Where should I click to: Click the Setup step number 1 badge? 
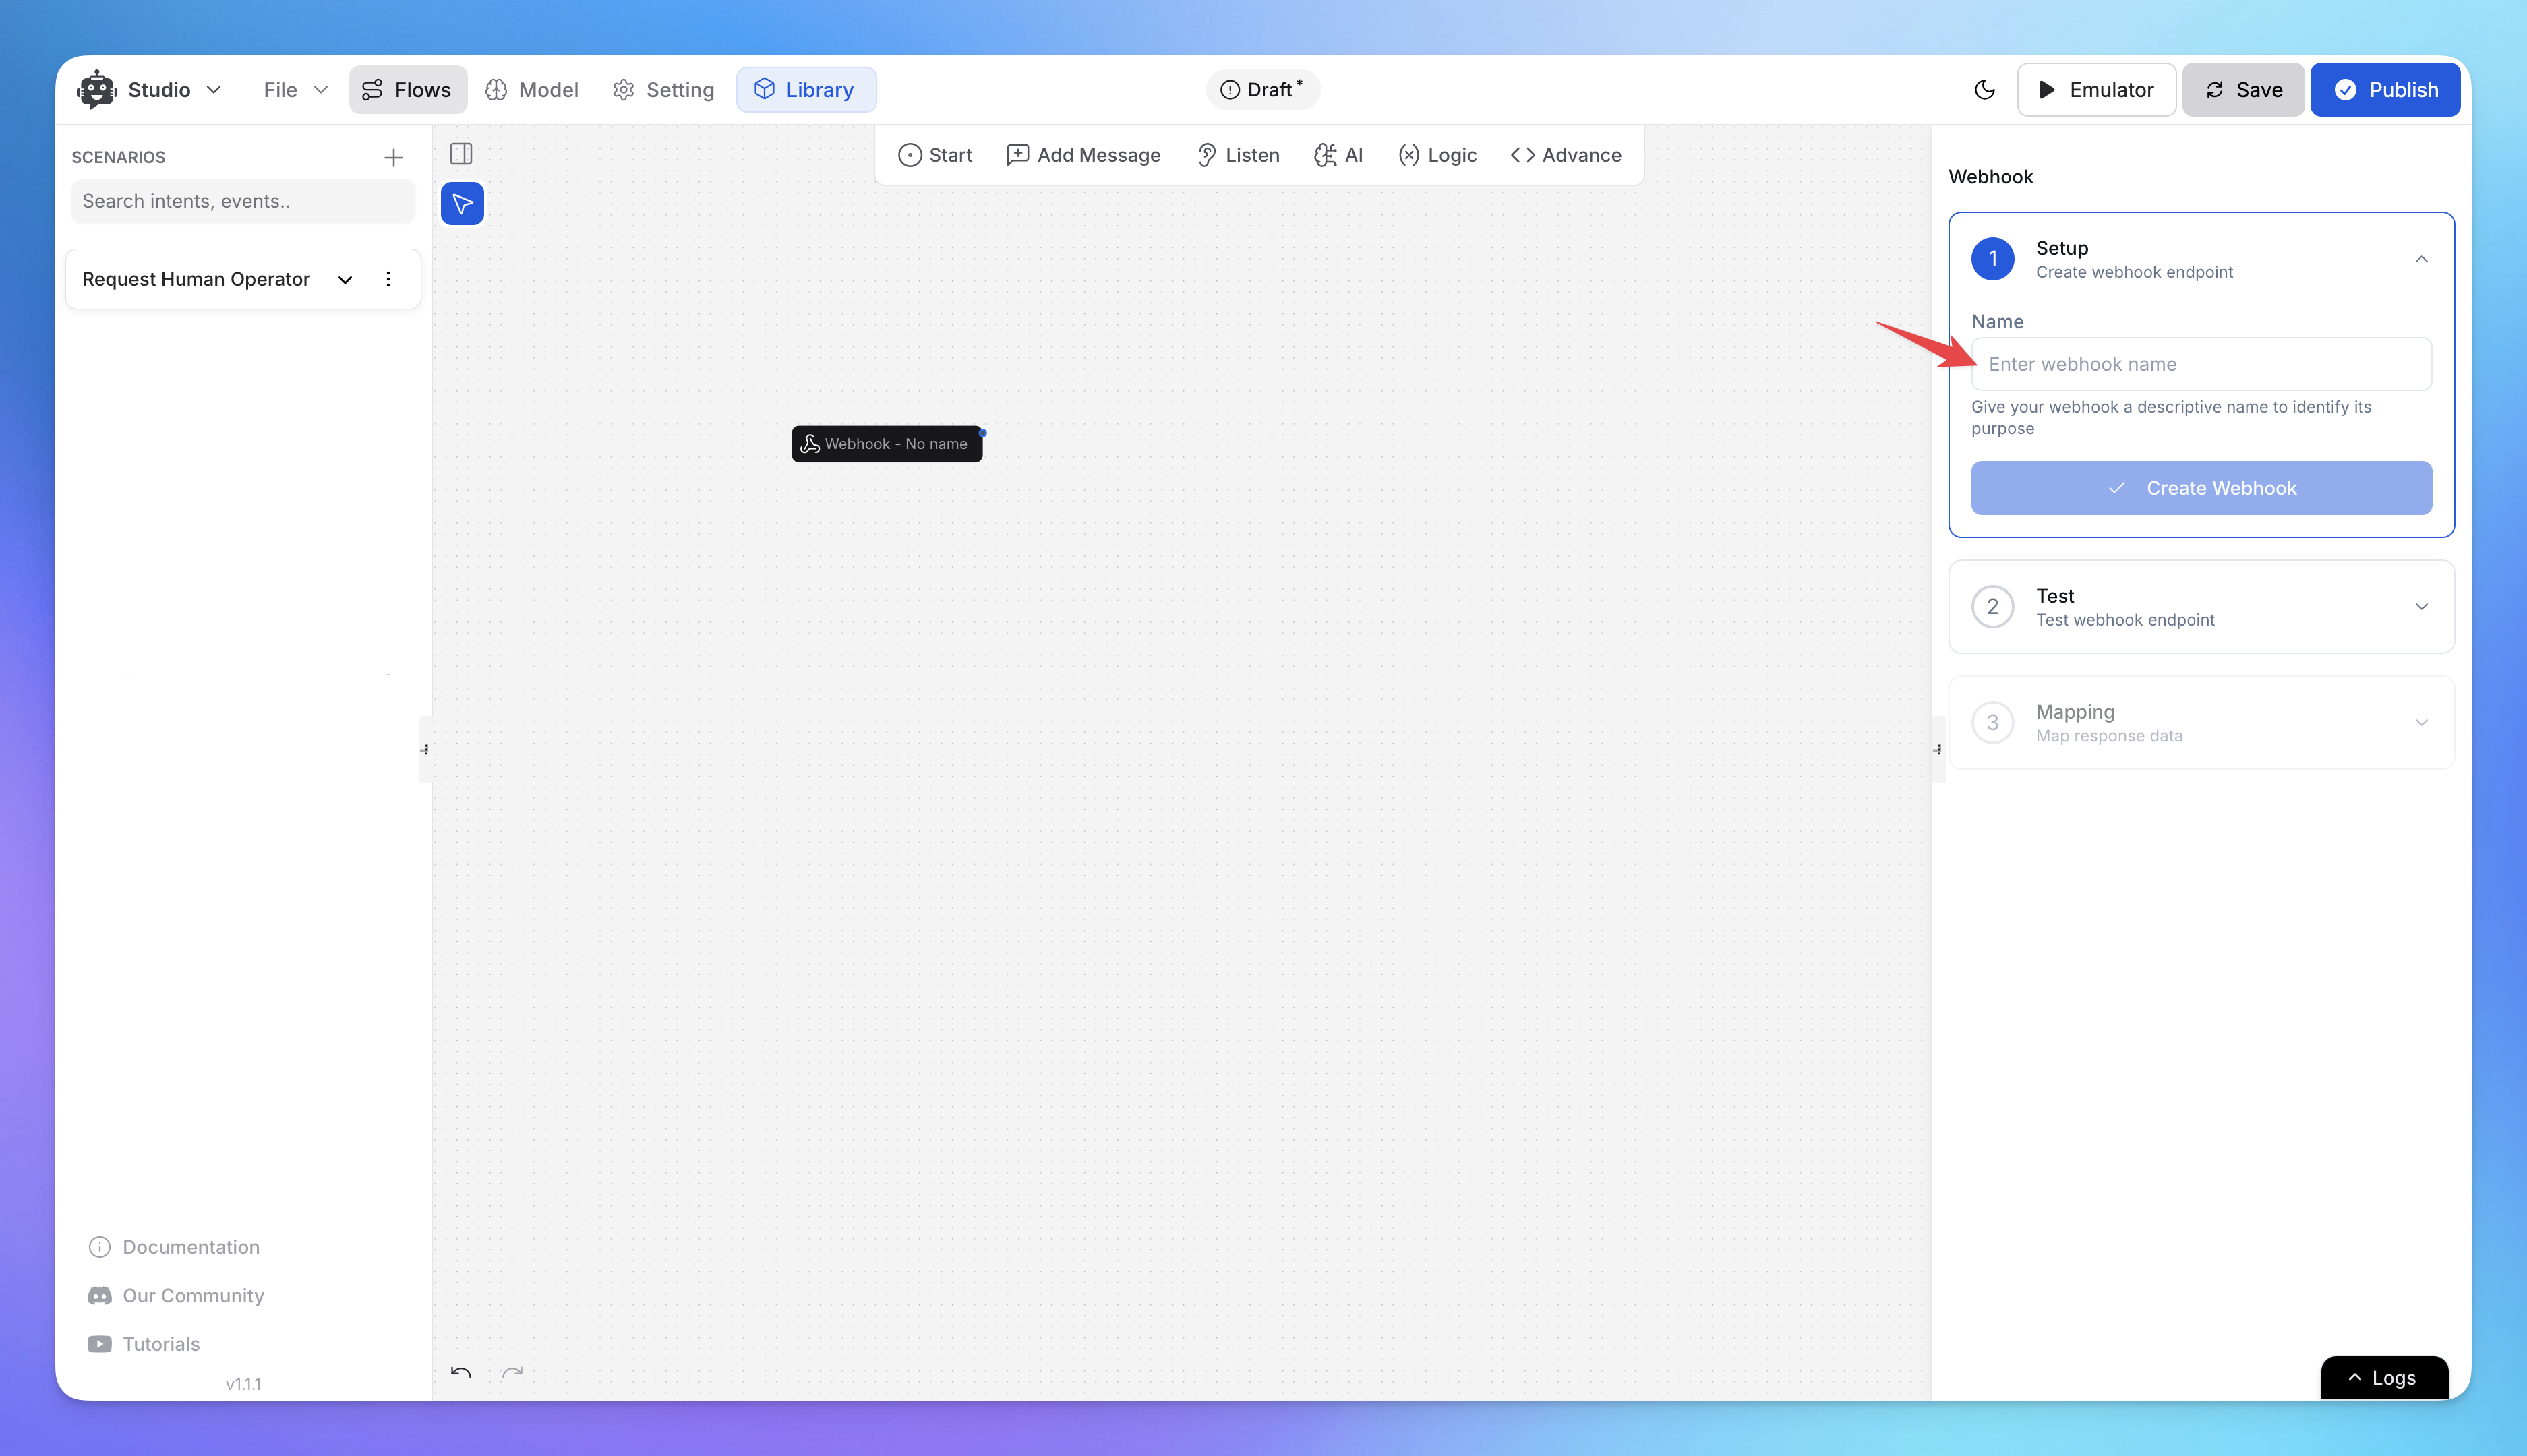[x=1992, y=259]
